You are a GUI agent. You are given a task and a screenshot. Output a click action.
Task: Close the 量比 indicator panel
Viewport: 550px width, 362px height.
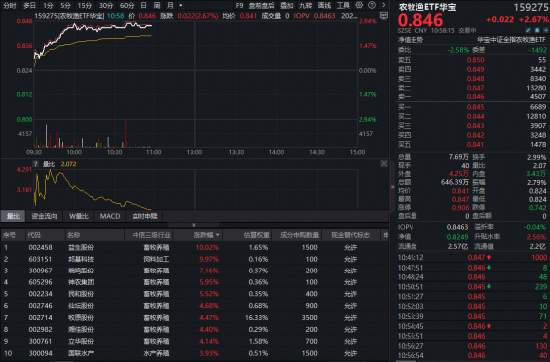(384, 163)
